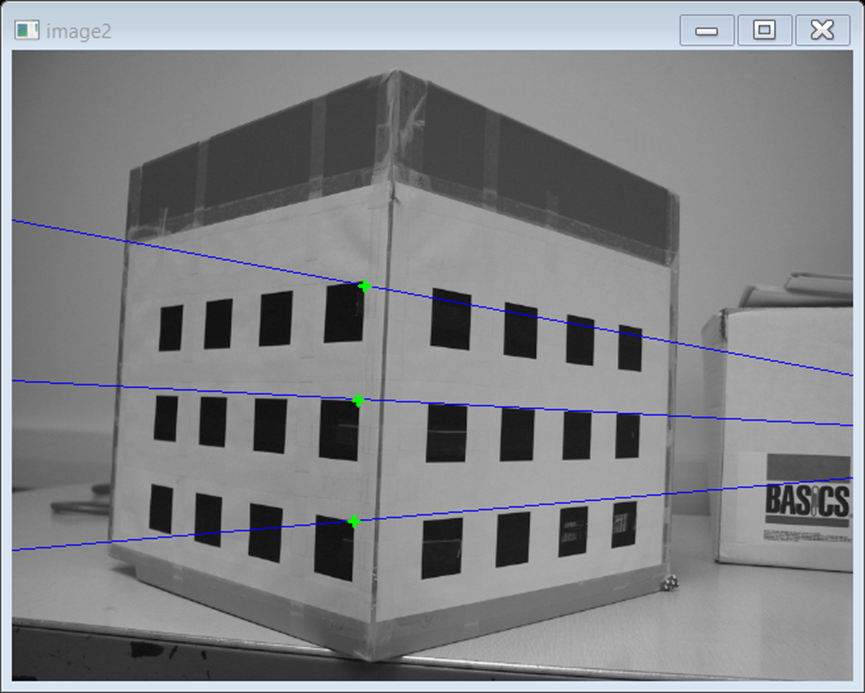The image size is (865, 693).
Task: Select the topmost green feature point
Action: [x=363, y=288]
